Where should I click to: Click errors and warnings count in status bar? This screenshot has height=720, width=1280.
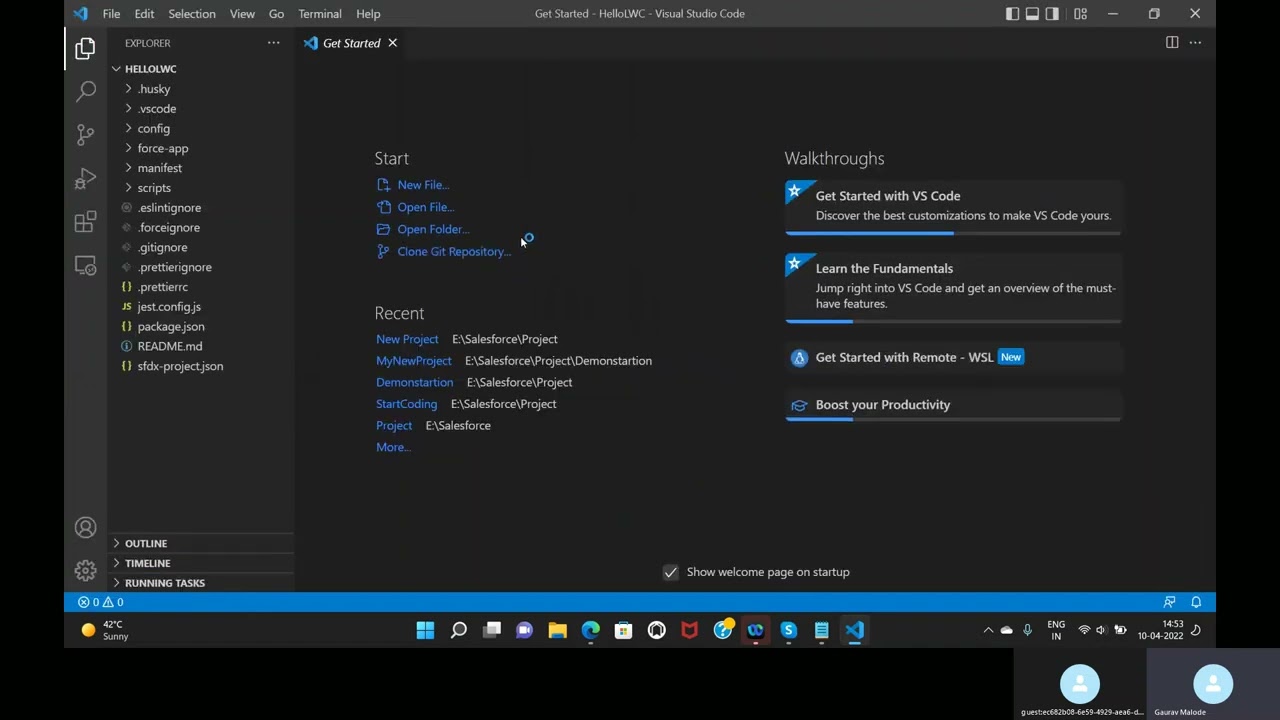coord(100,602)
